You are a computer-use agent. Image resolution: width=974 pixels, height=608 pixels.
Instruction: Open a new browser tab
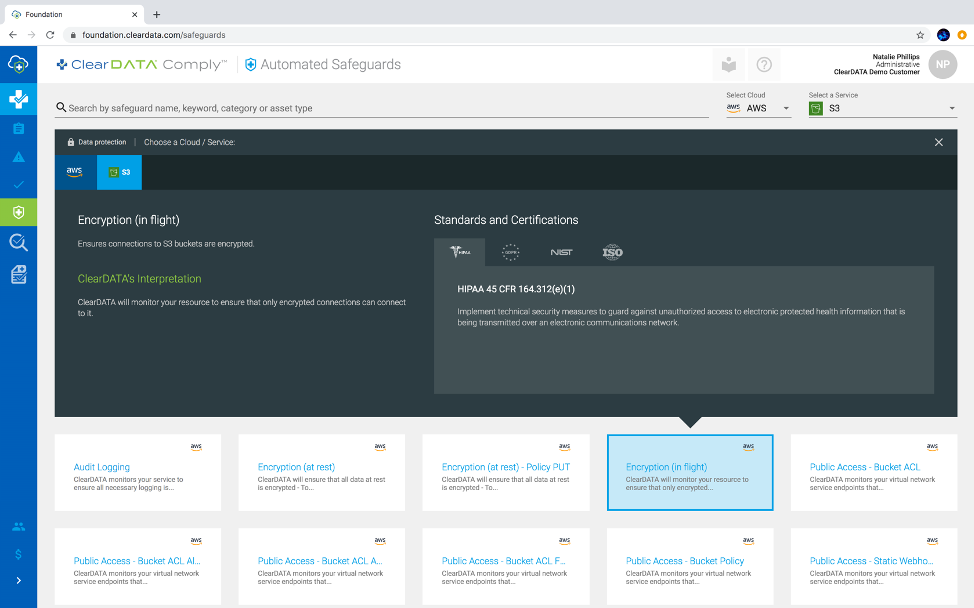[x=157, y=14]
